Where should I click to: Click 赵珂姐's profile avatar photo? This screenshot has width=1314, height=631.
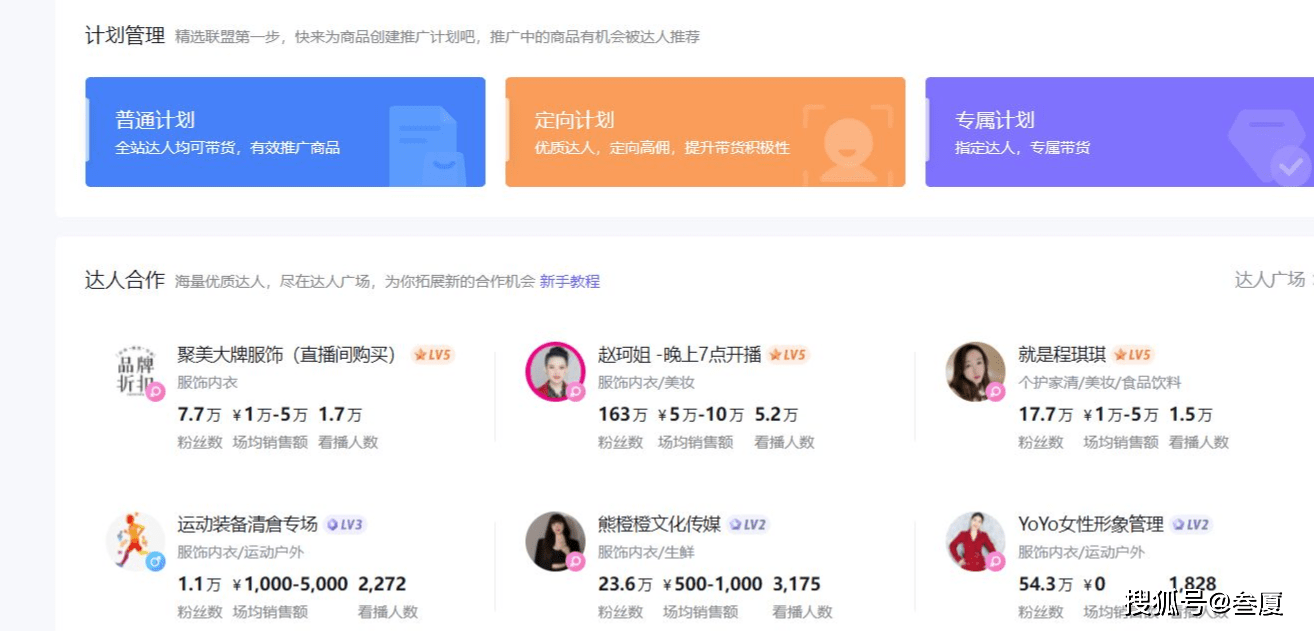point(555,371)
